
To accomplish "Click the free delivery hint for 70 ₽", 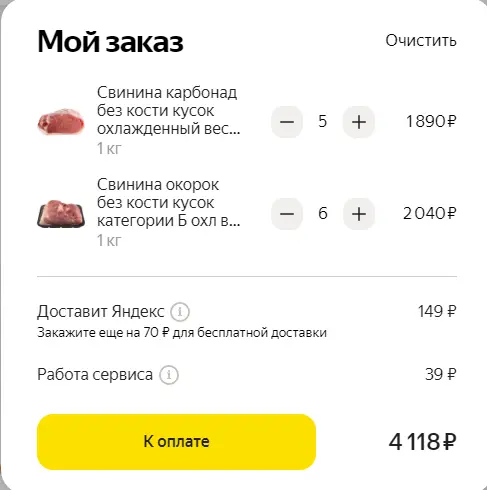I will pyautogui.click(x=182, y=333).
